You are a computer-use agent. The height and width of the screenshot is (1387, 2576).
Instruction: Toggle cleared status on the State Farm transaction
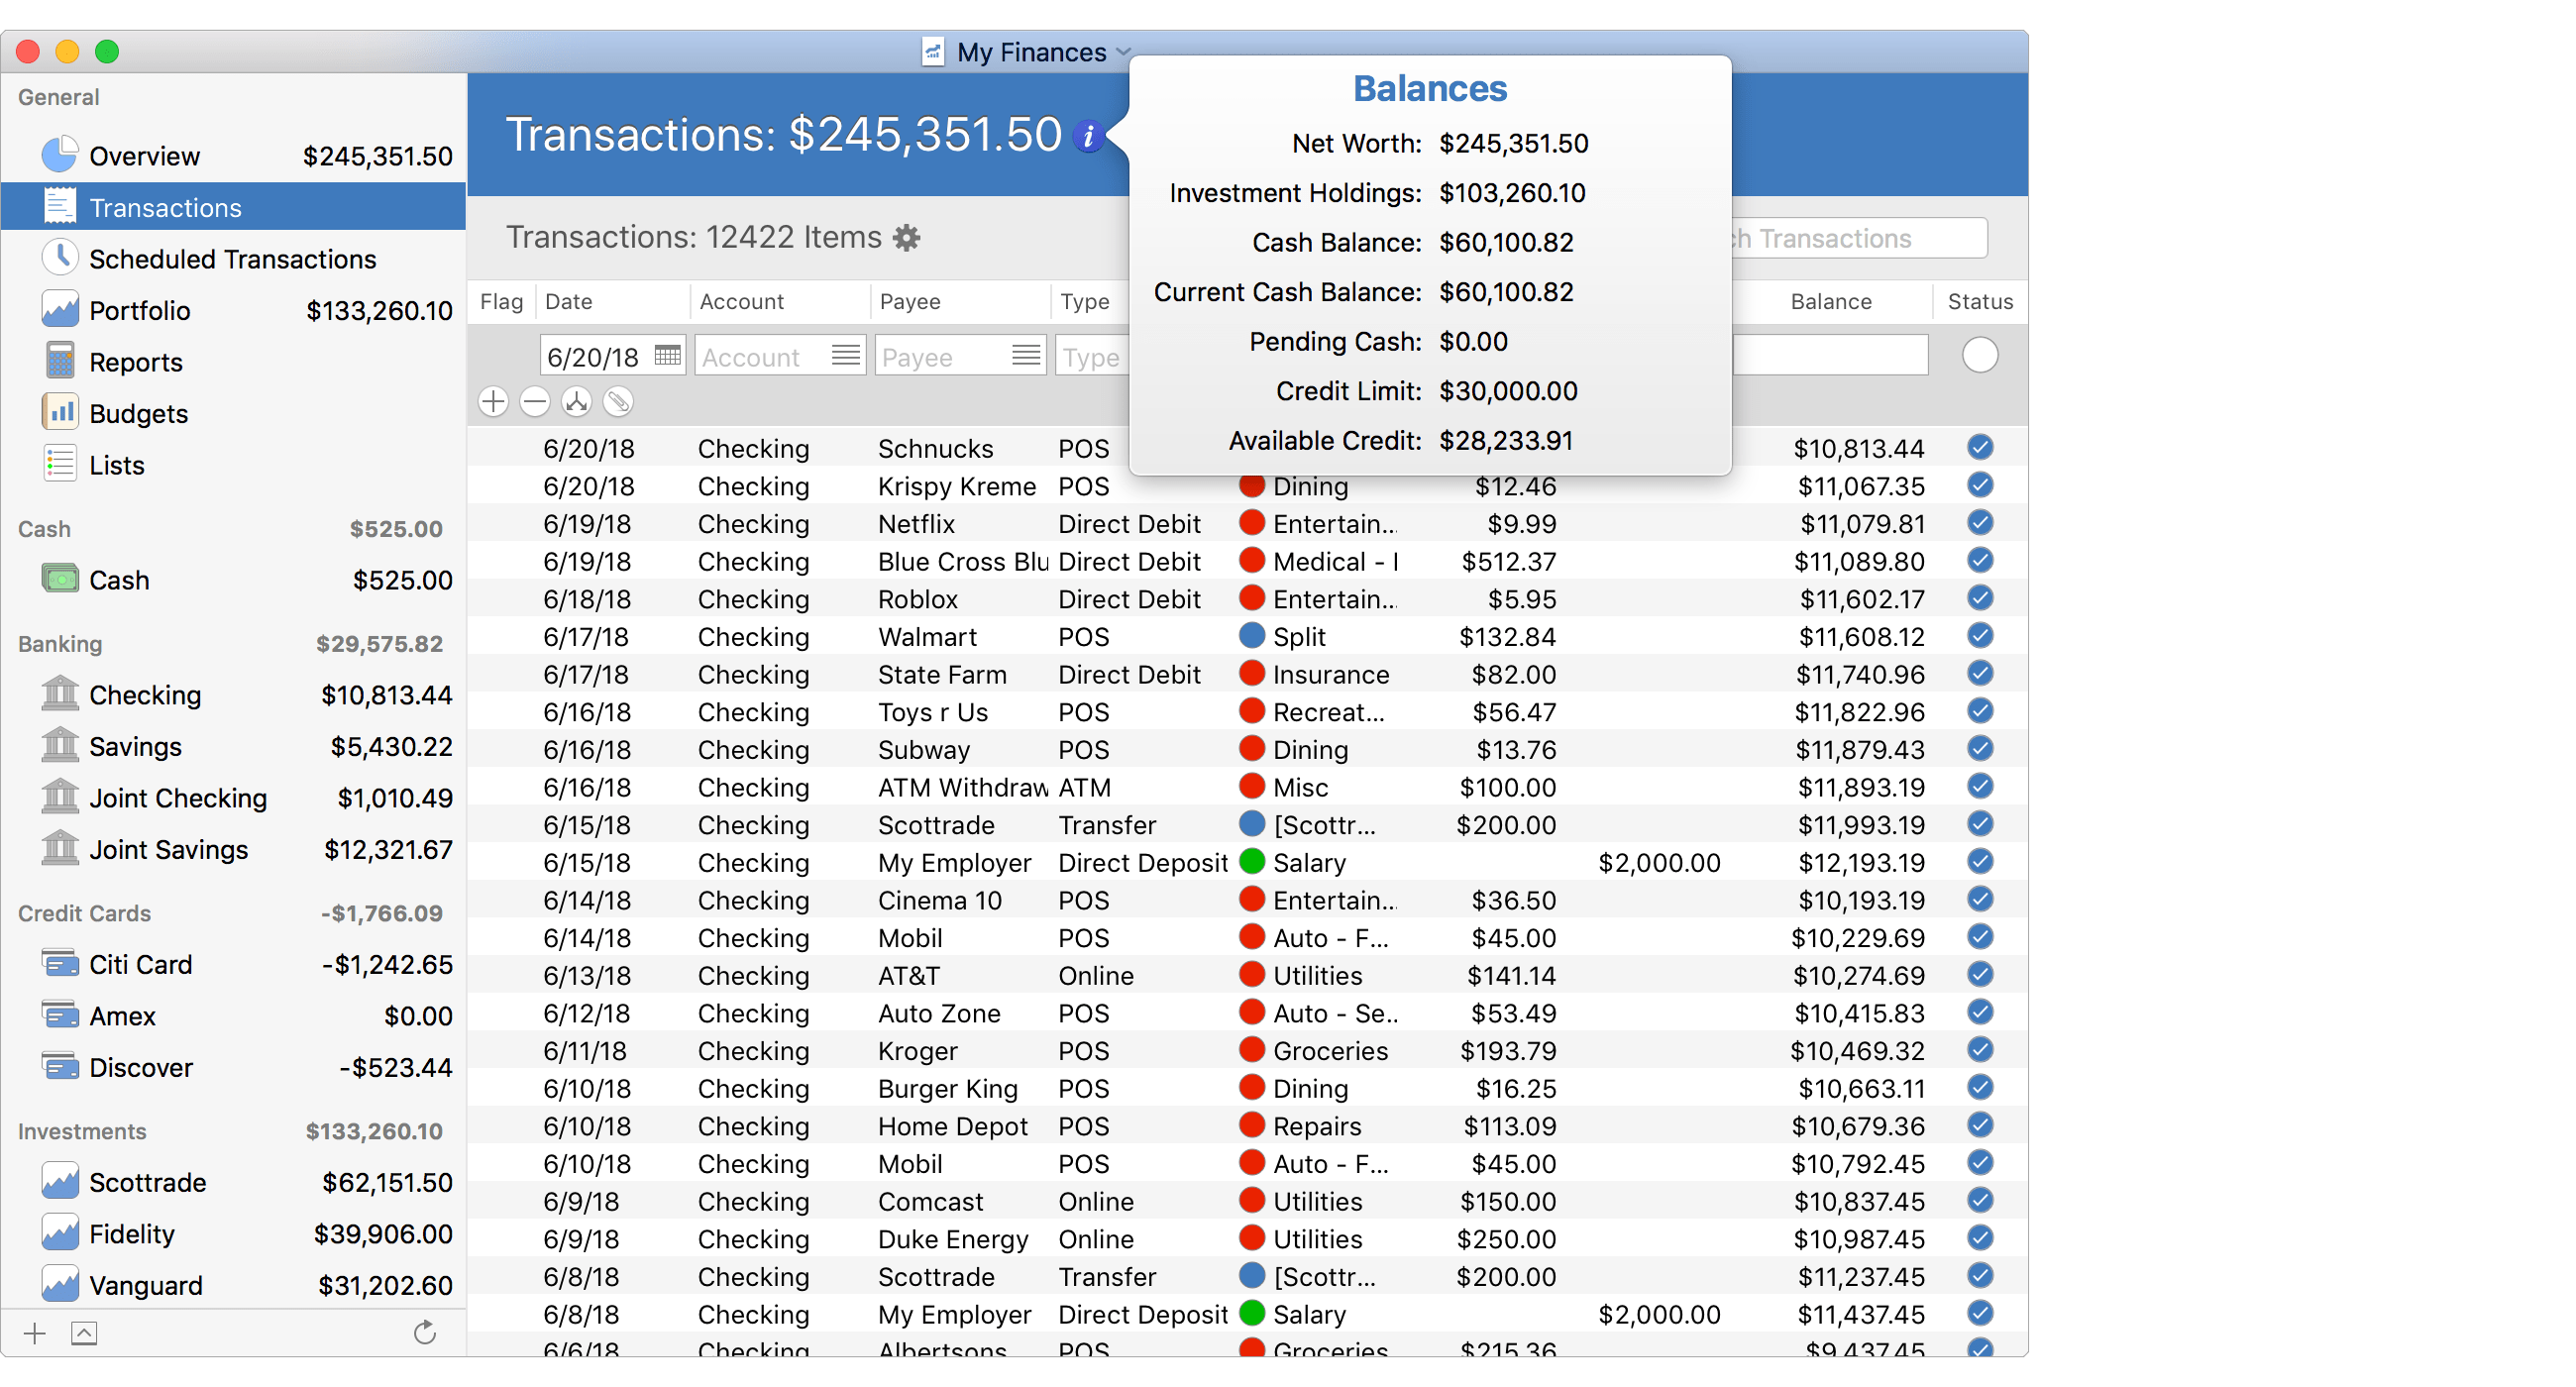click(x=1980, y=674)
